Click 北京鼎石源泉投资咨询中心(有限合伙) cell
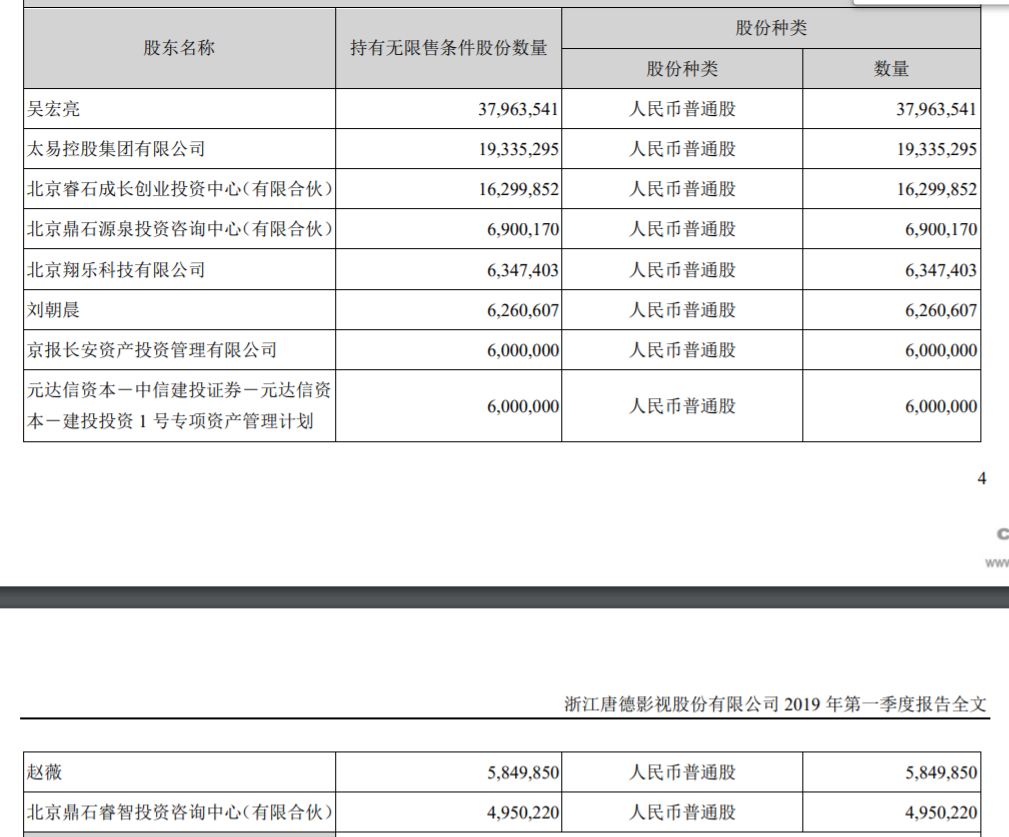 click(x=180, y=229)
